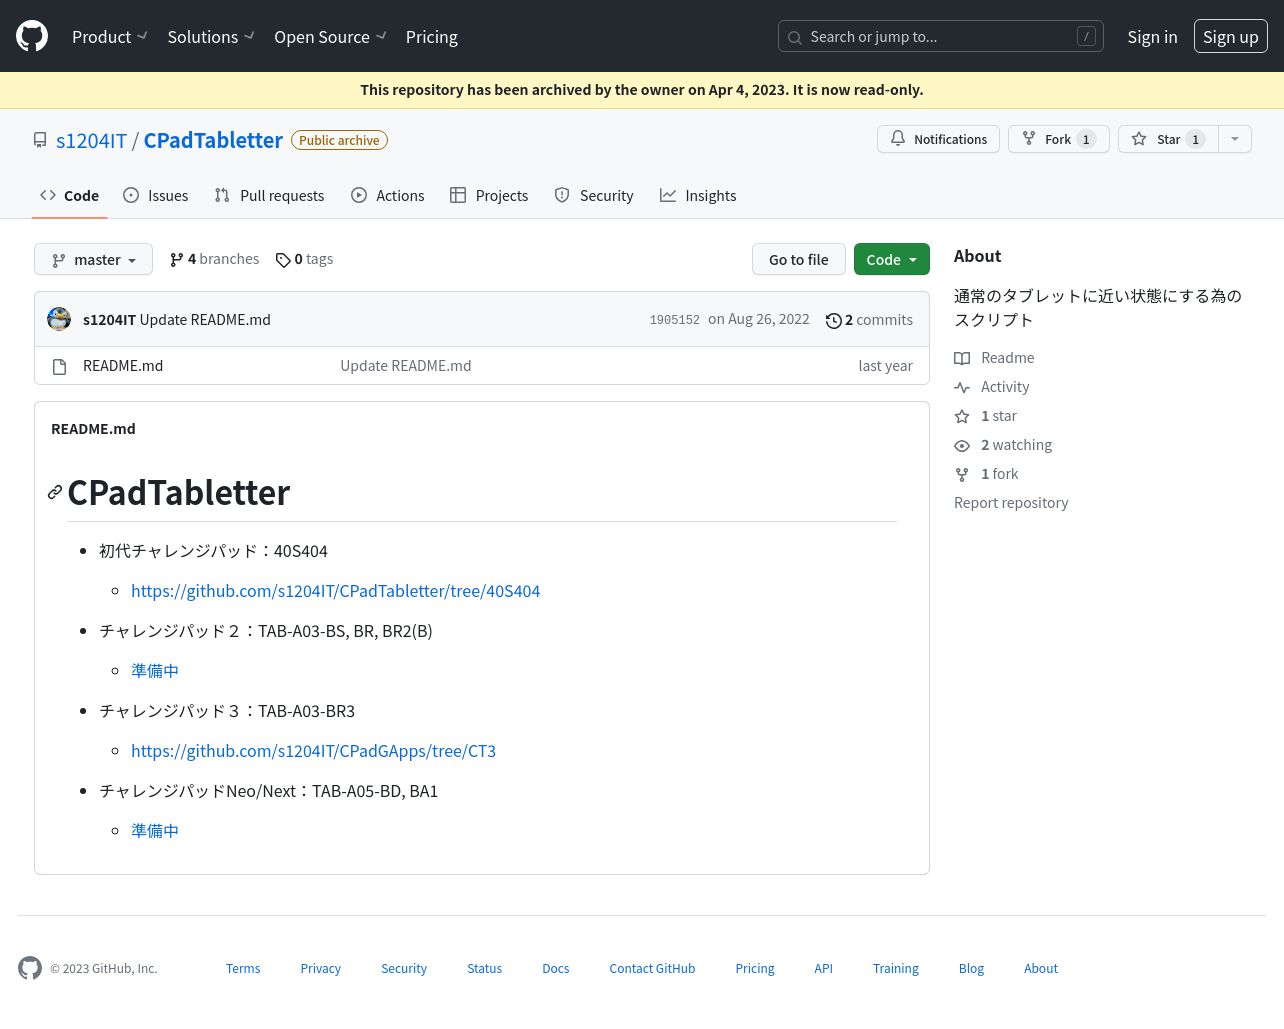View the 2 commits history
Viewport: 1284px width, 1029px height.
point(869,320)
